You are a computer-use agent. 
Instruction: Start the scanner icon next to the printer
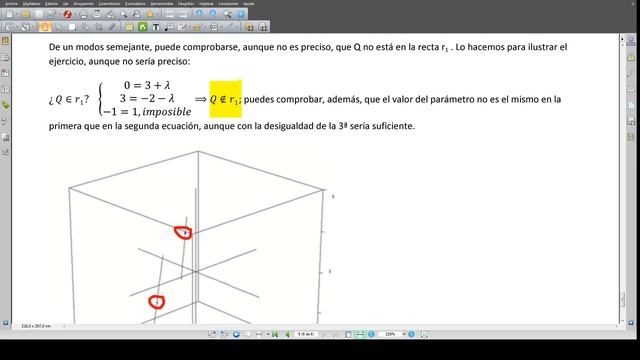(97, 14)
